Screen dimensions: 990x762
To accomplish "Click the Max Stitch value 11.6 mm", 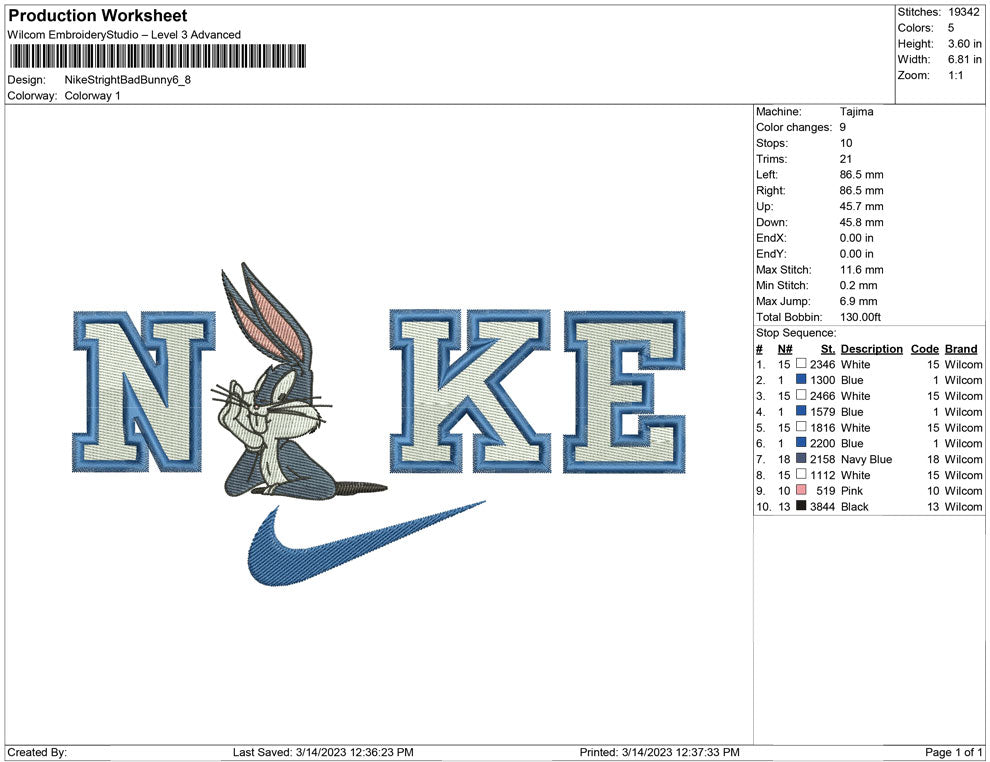I will [x=861, y=270].
